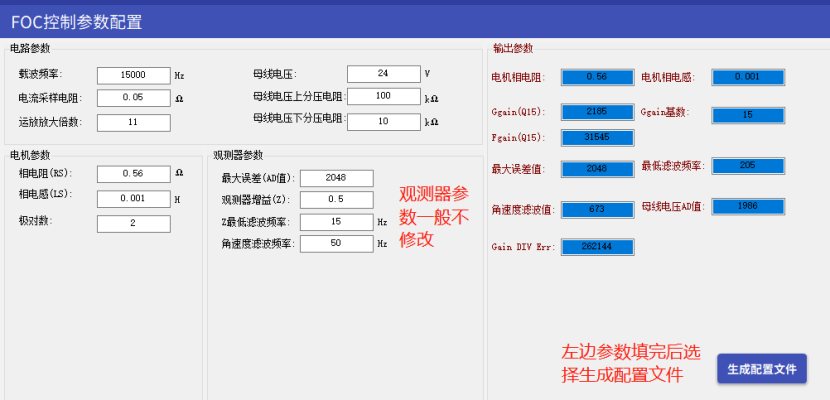Click the 母线电压下分压电阻 input field

pyautogui.click(x=383, y=121)
